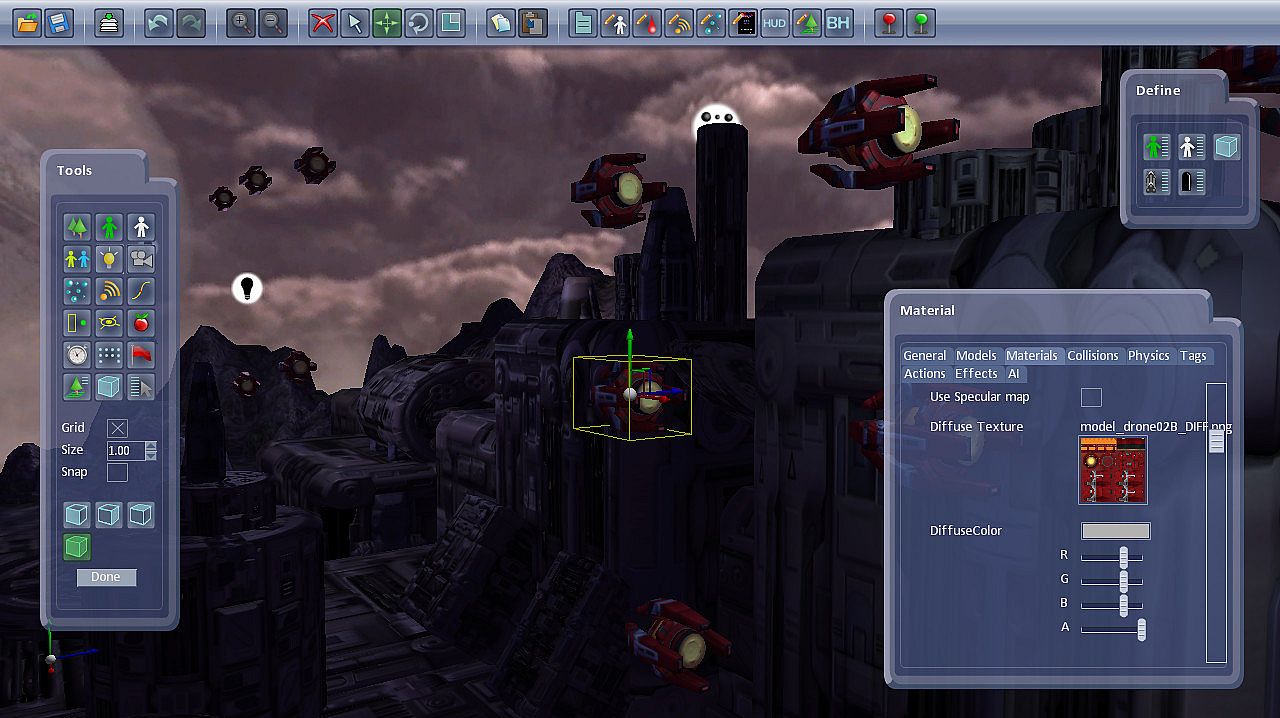
Task: Open the BH toolbar button
Action: (x=838, y=23)
